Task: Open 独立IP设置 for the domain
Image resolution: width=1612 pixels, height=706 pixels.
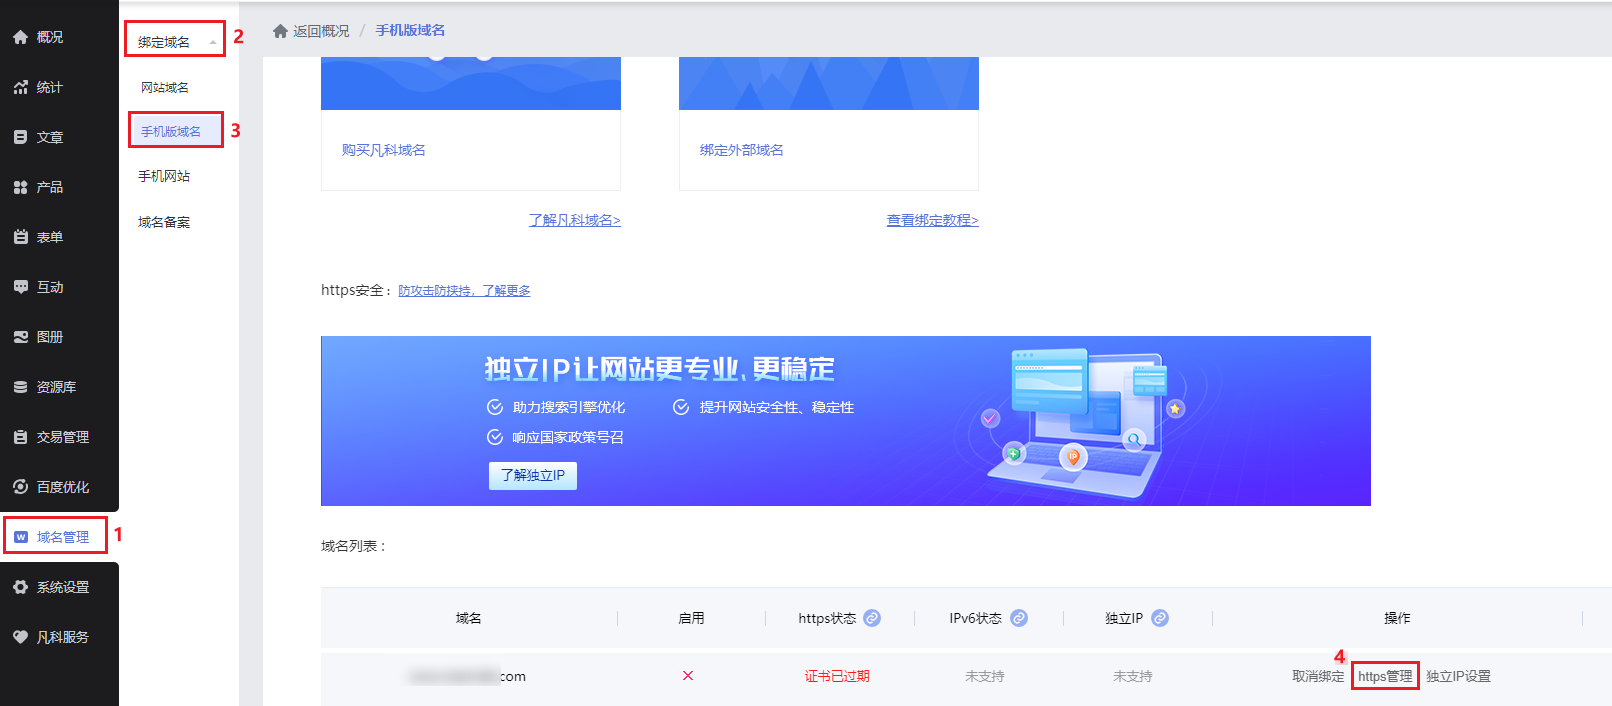Action: tap(1458, 677)
